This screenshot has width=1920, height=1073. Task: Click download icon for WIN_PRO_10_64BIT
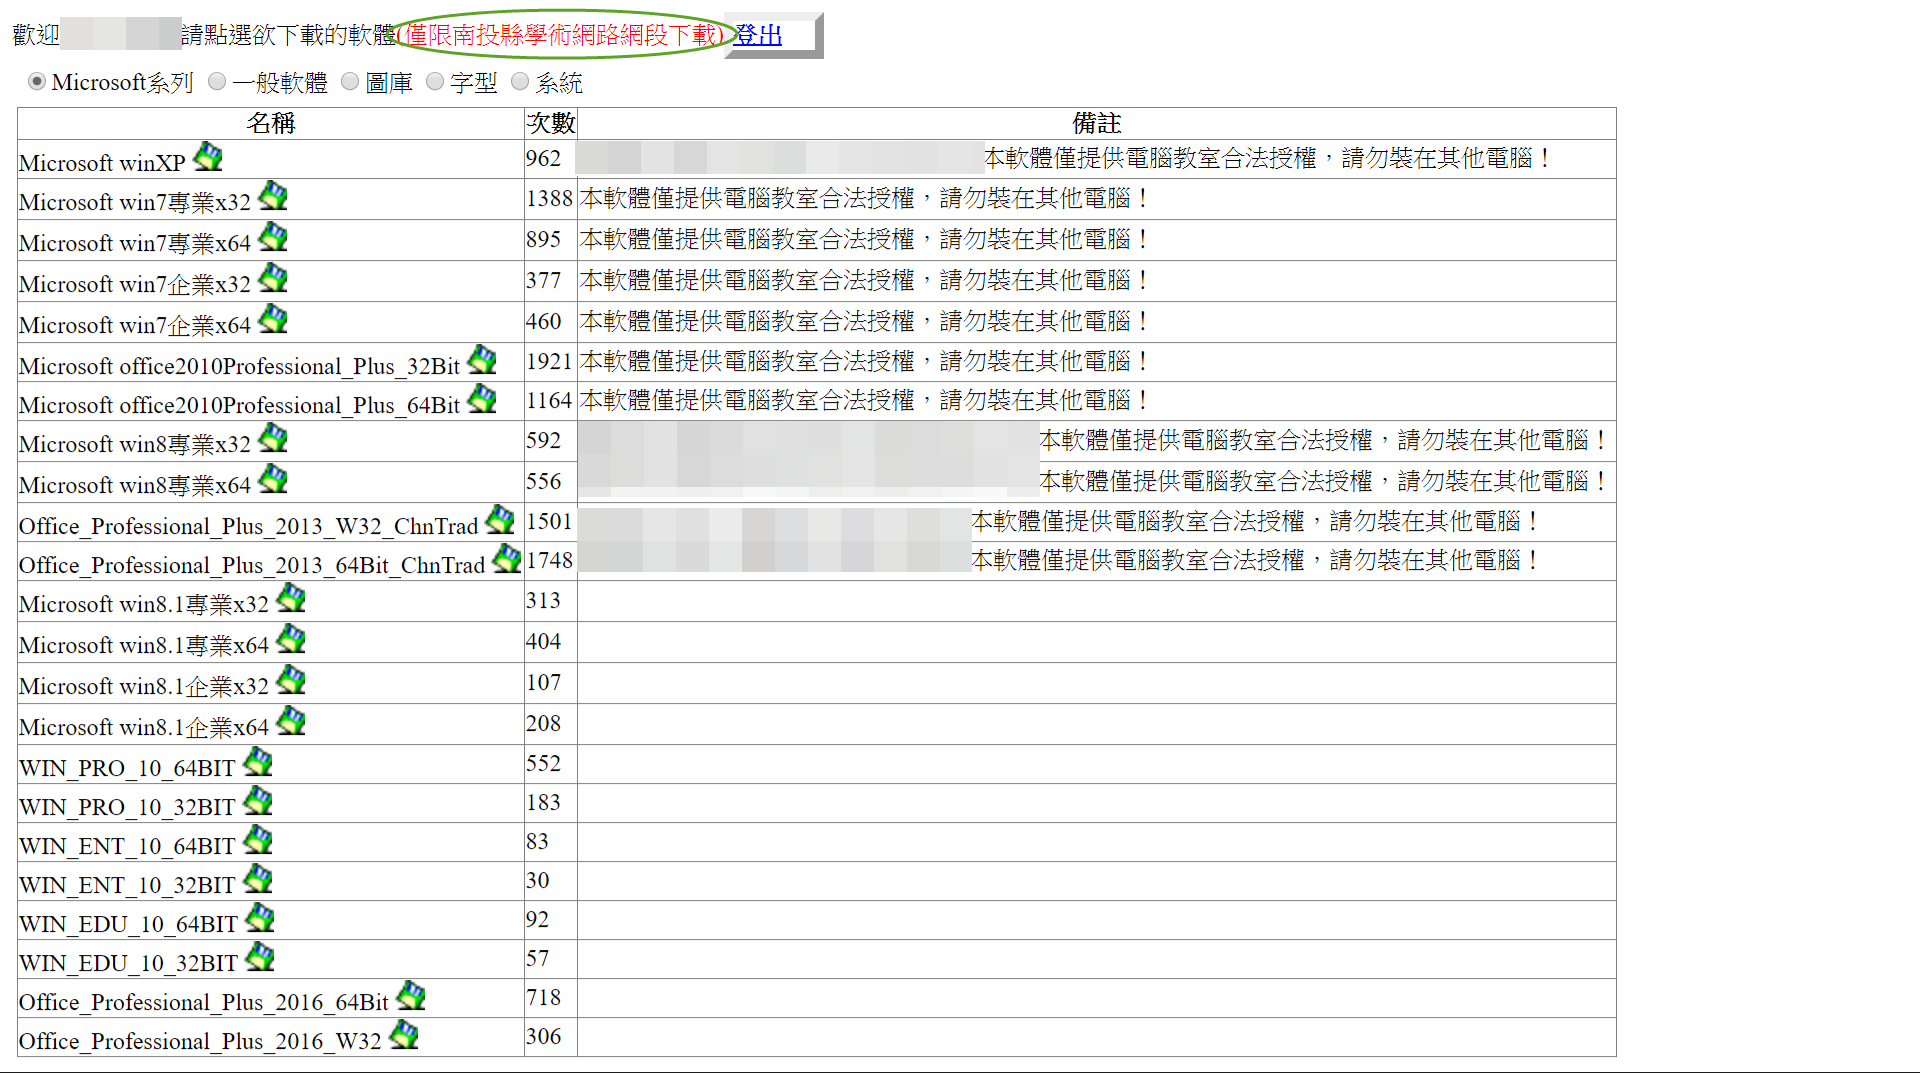[x=258, y=761]
